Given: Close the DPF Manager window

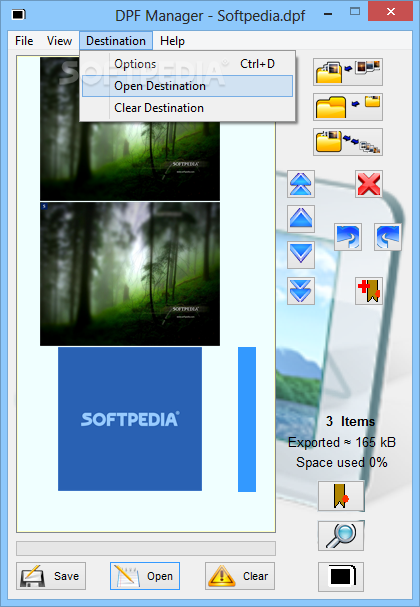Looking at the screenshot, I should [391, 12].
